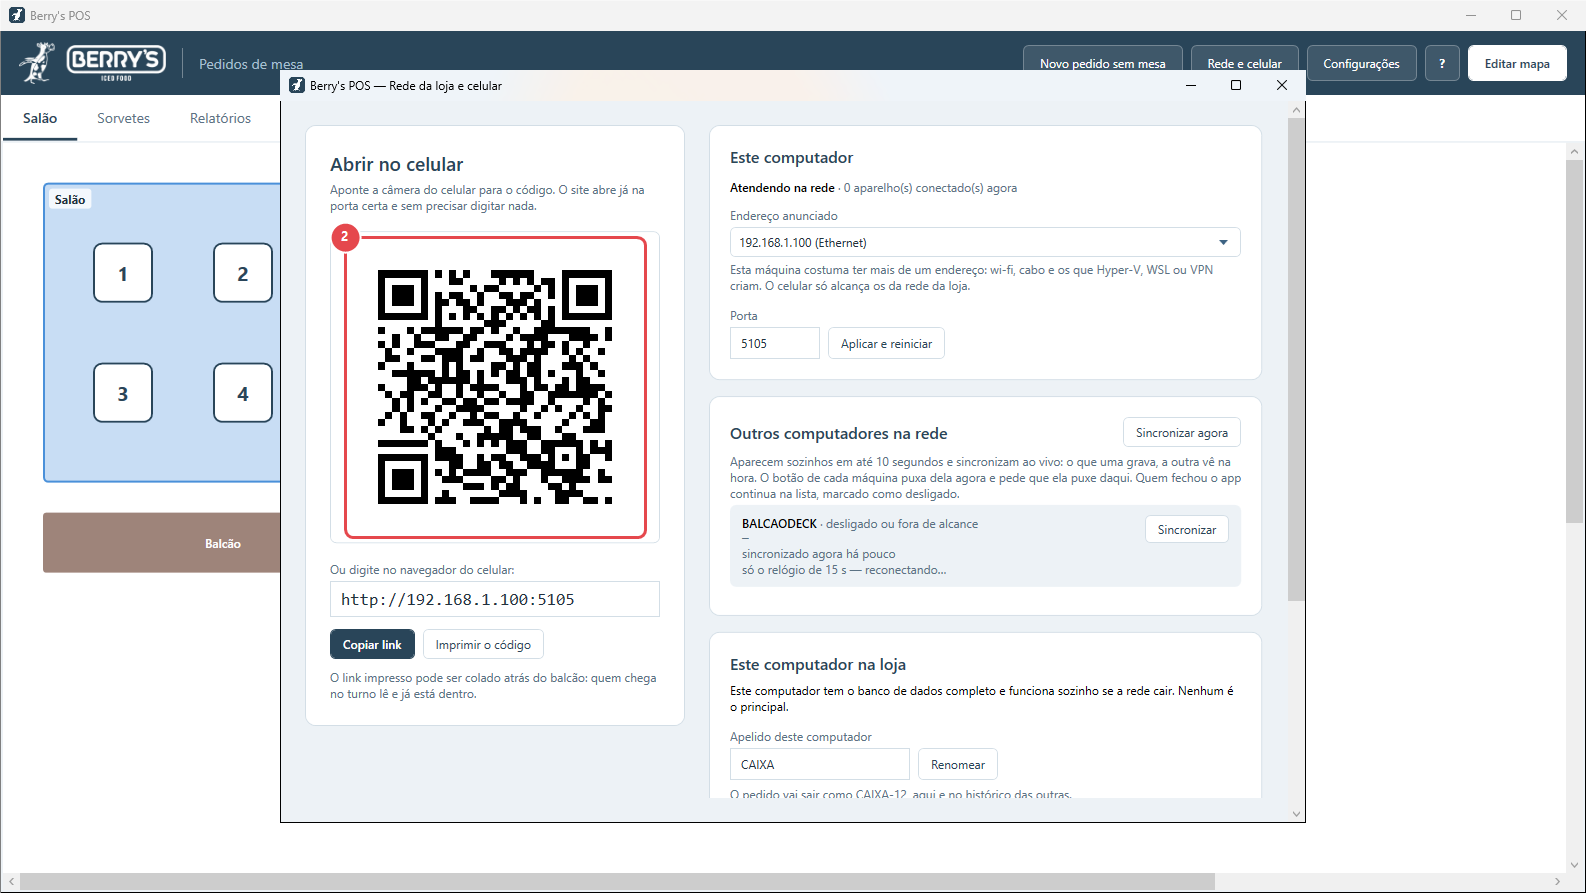Maximize the main Berry's POS window
1586x893 pixels.
click(x=1516, y=15)
